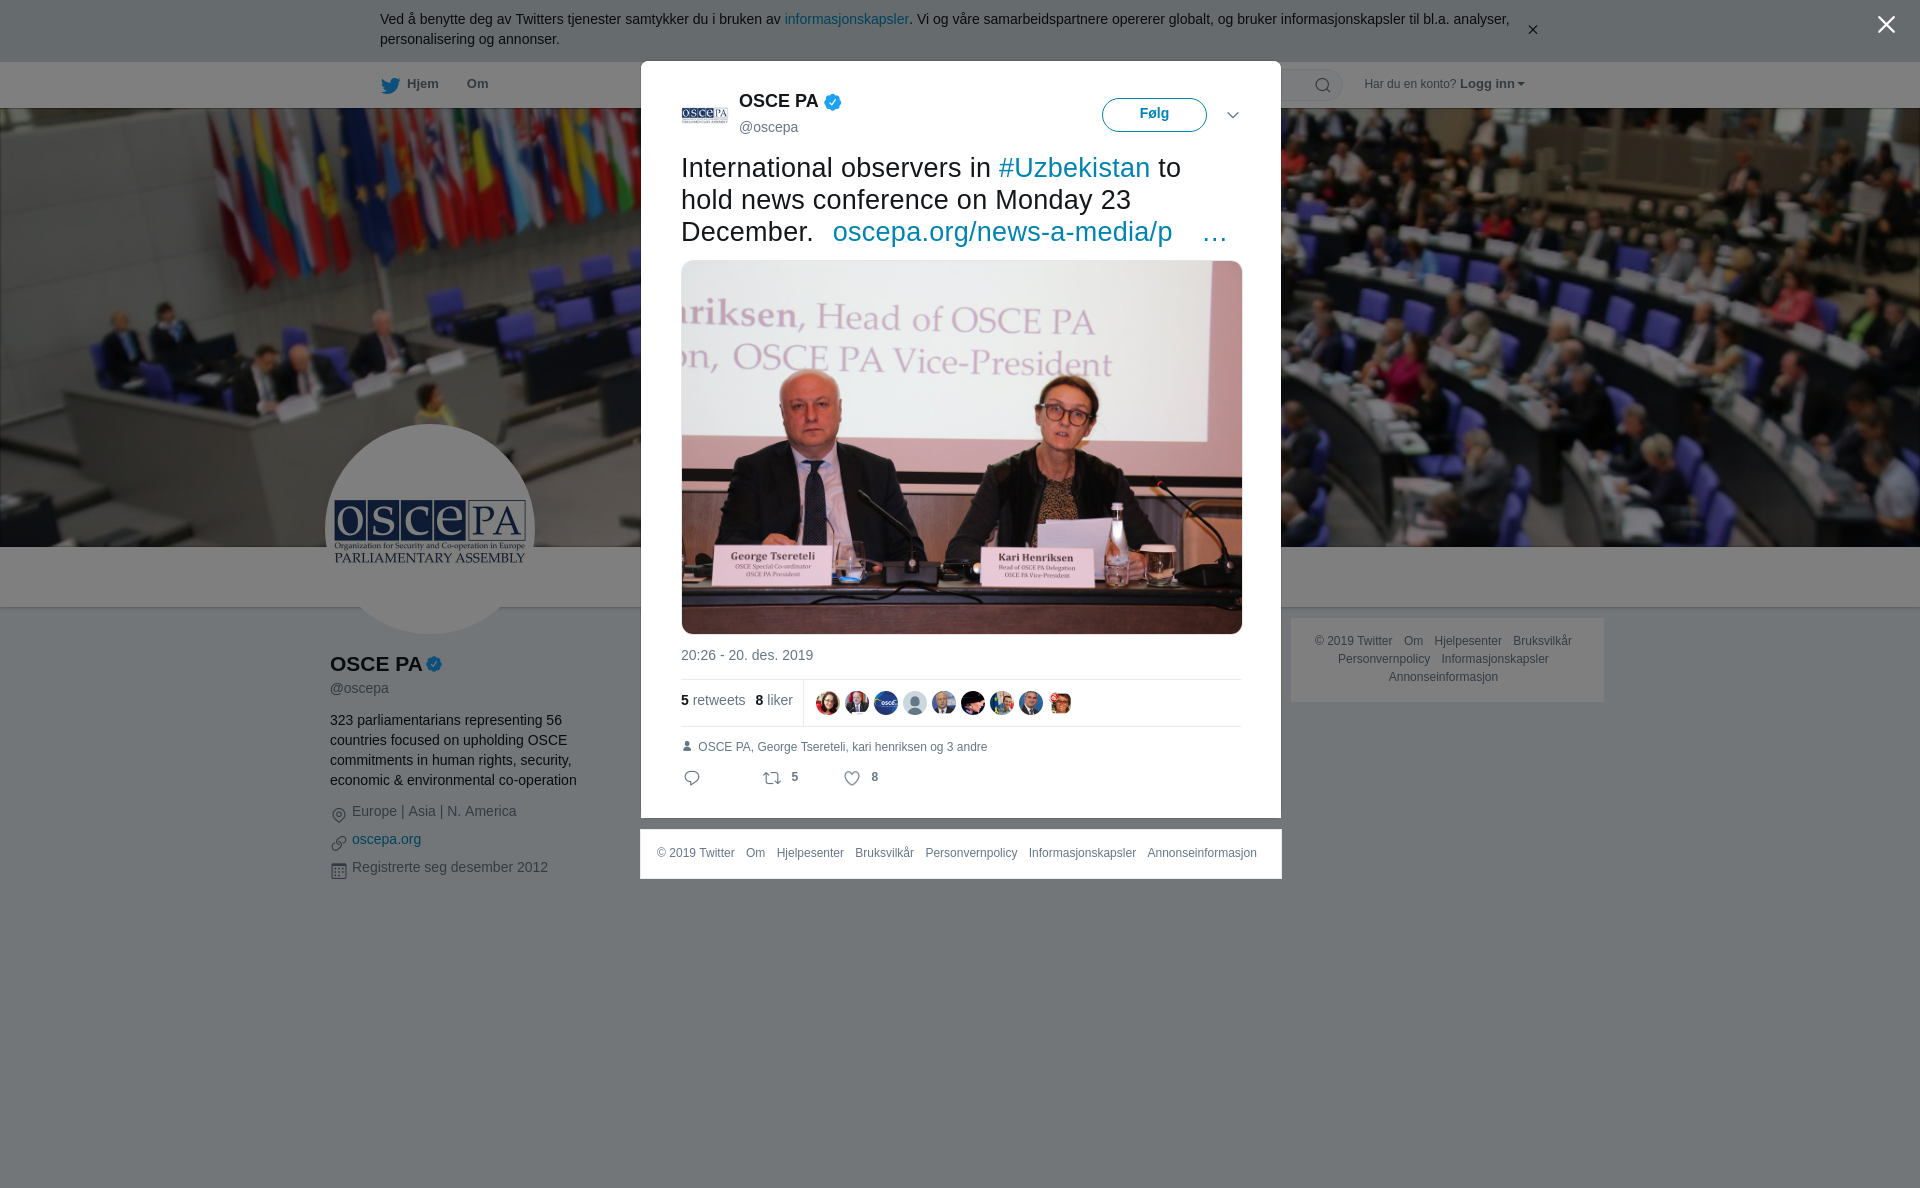This screenshot has width=1920, height=1188.
Task: Open the press conference photo in tweet
Action: coord(962,447)
